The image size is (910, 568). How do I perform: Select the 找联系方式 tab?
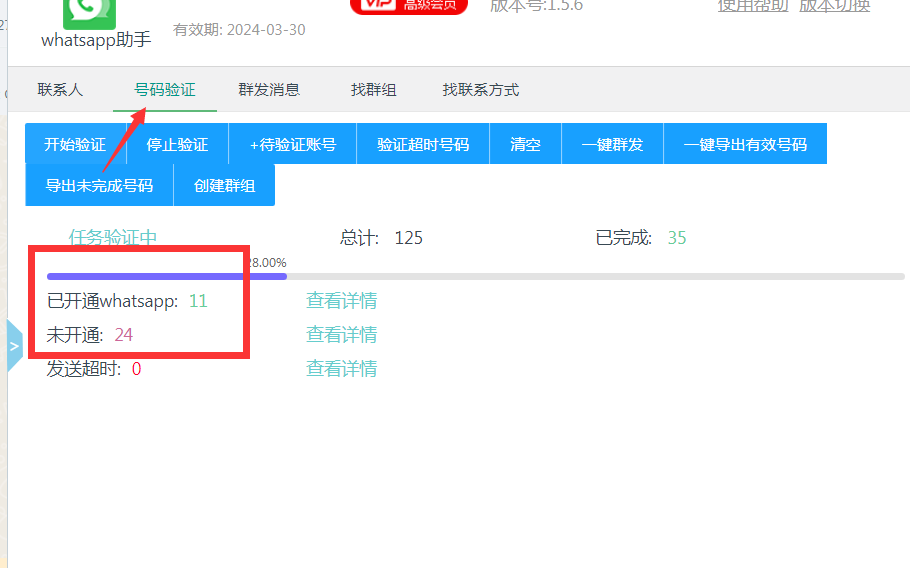click(481, 90)
